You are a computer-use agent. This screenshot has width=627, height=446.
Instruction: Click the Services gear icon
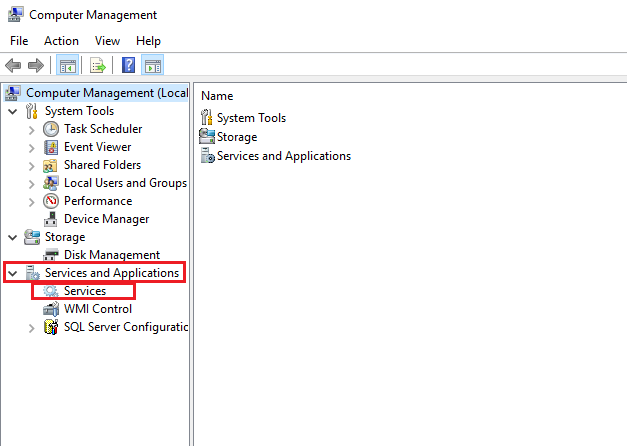[x=51, y=291]
